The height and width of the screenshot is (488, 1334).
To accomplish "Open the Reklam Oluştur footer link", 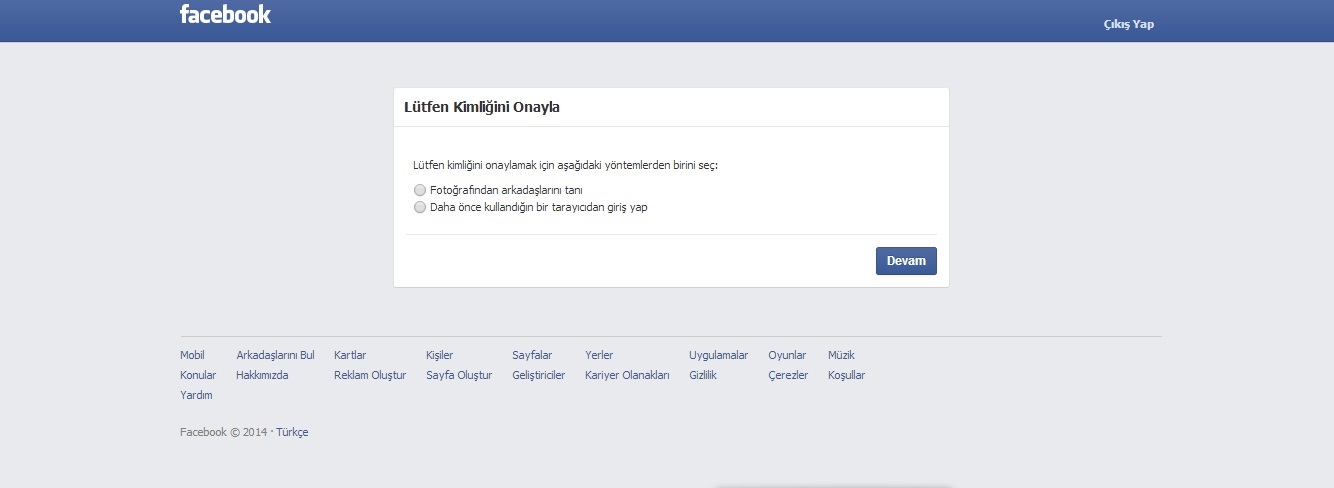I will pos(370,375).
